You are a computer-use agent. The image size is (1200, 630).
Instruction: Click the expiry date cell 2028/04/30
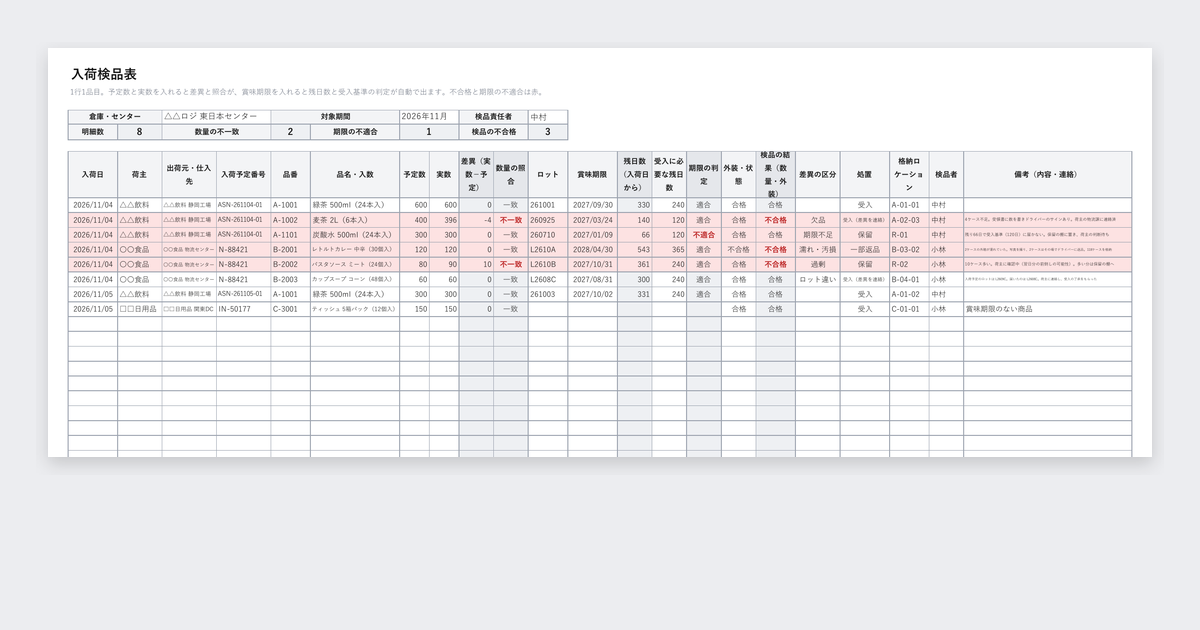593,250
